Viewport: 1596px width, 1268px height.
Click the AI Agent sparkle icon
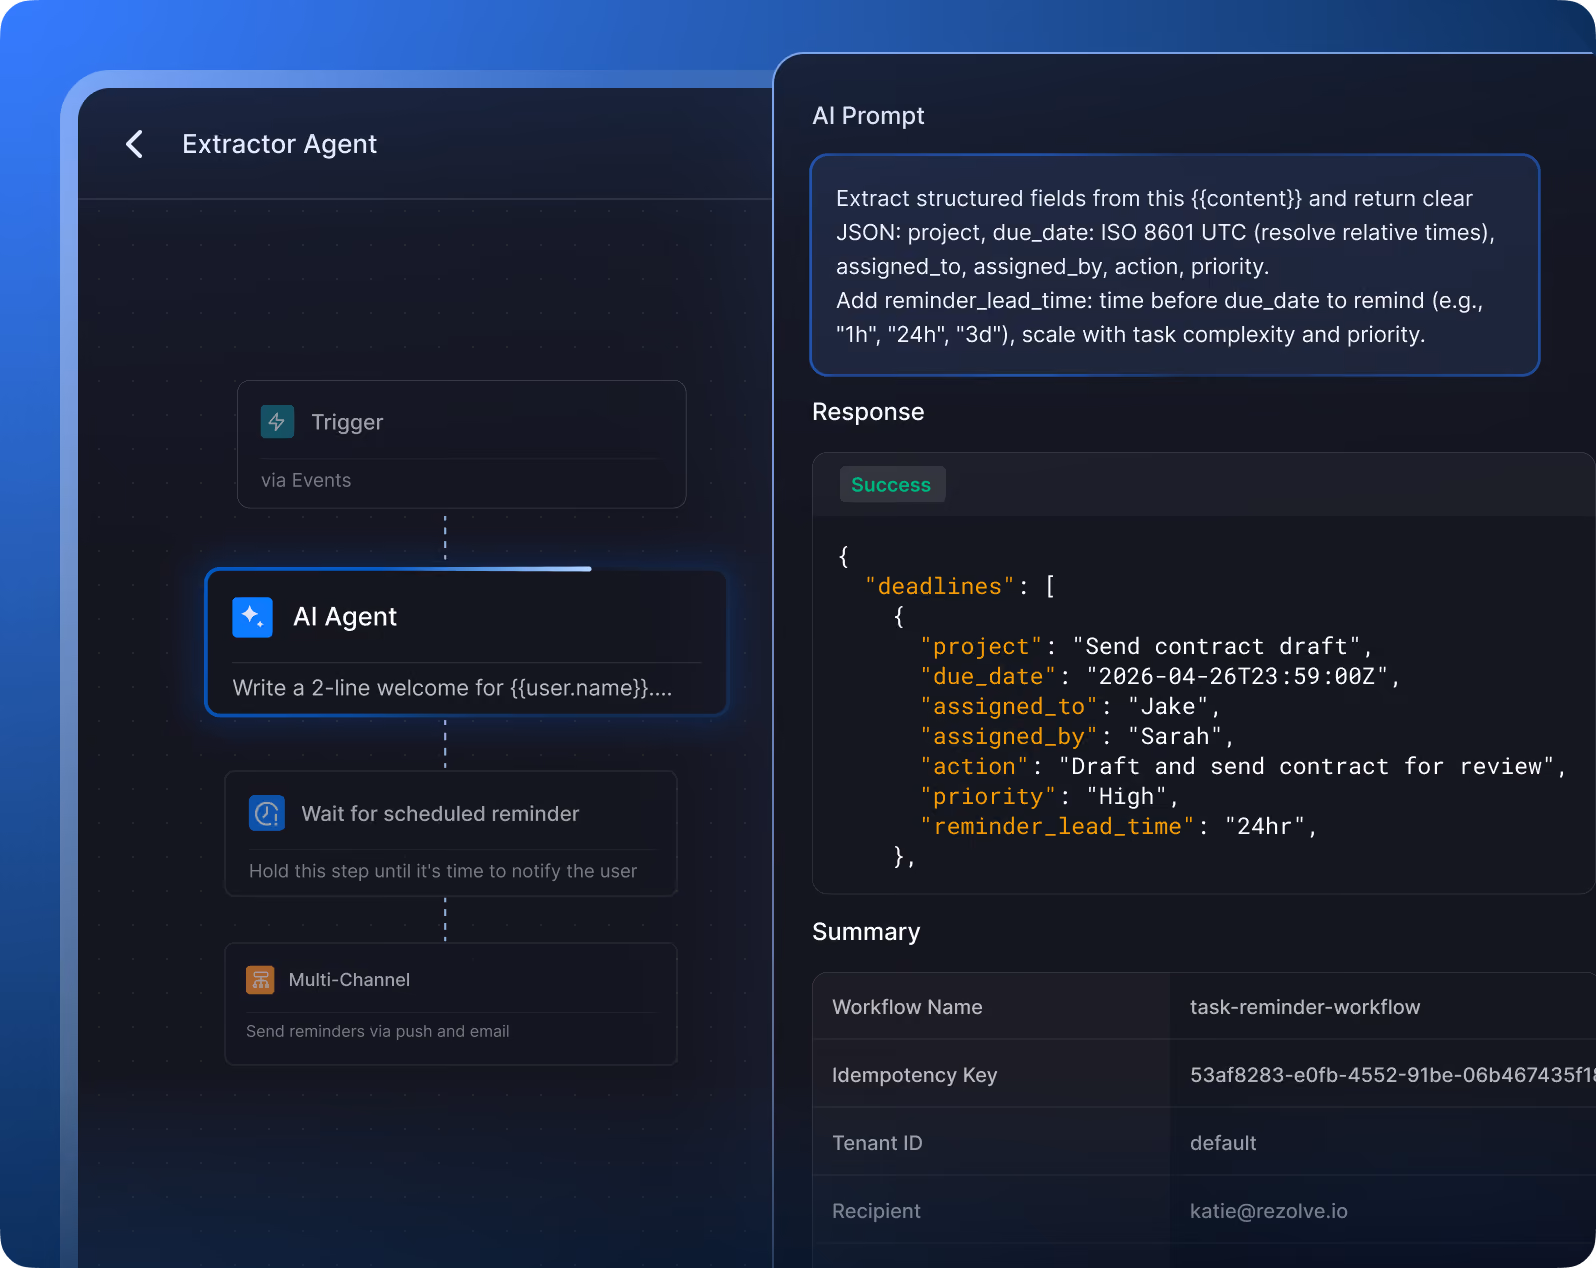click(x=252, y=617)
